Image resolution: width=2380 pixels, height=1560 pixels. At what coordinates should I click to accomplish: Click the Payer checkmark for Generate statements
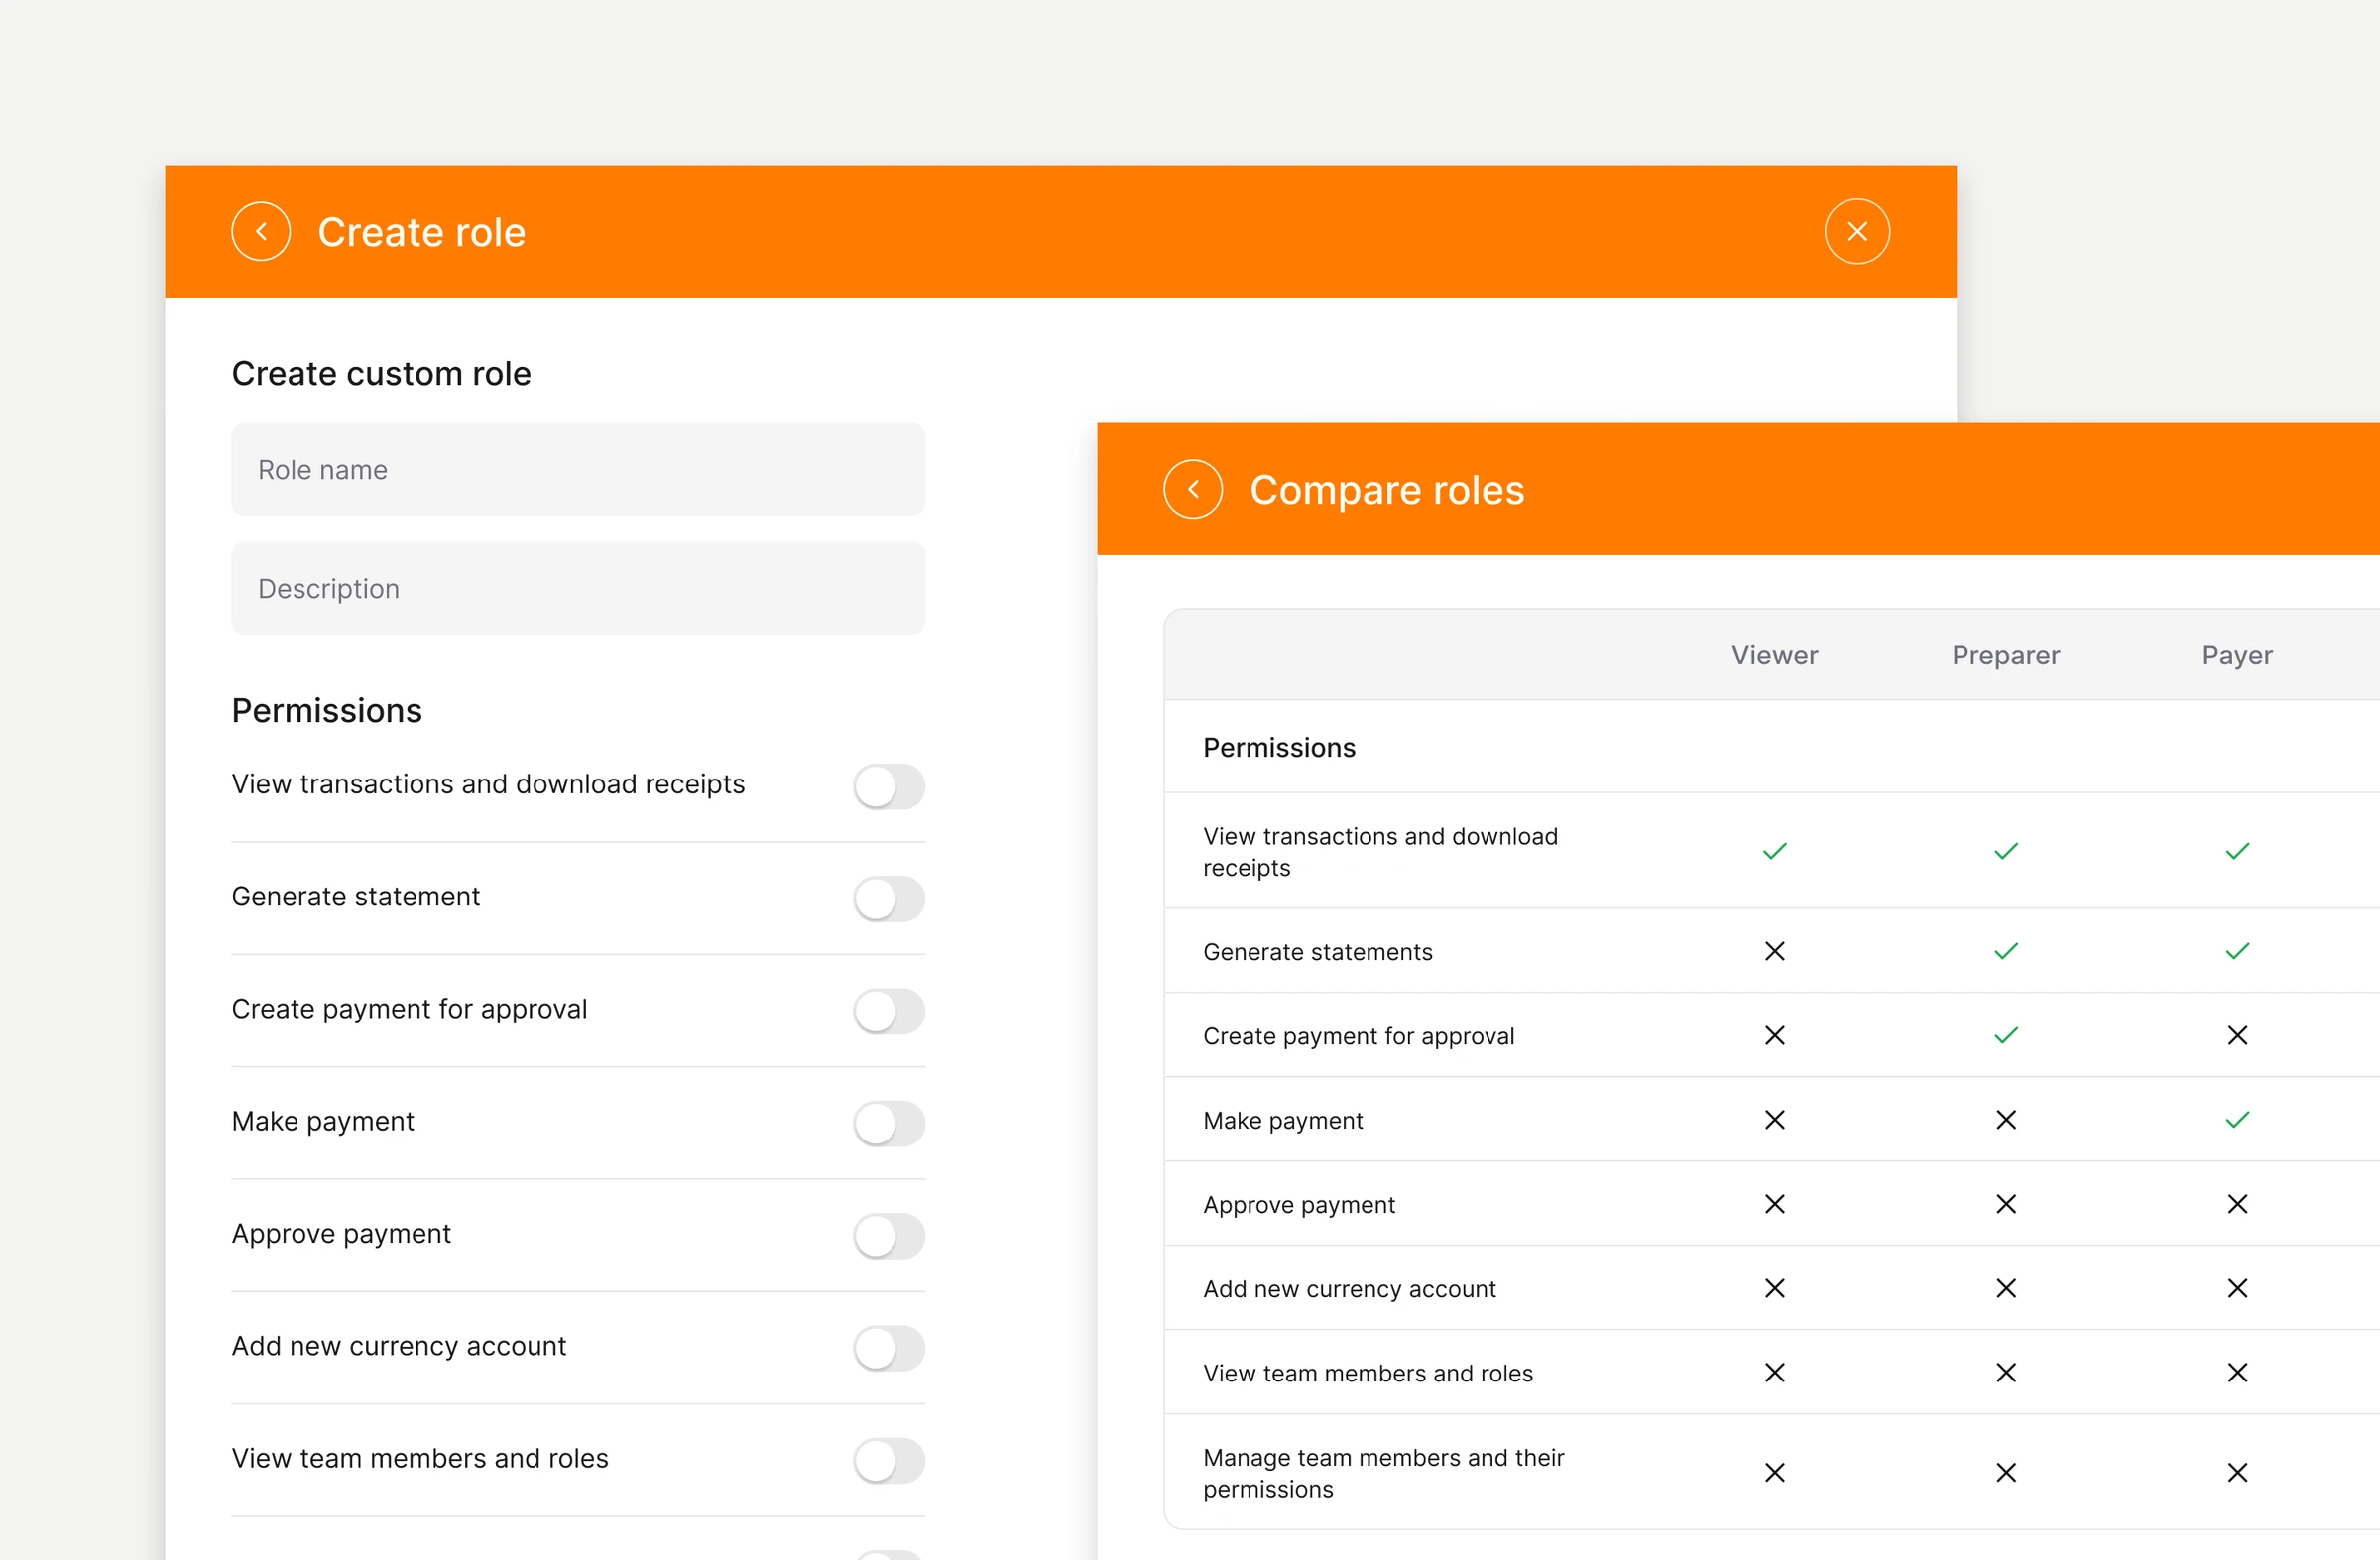click(x=2237, y=951)
